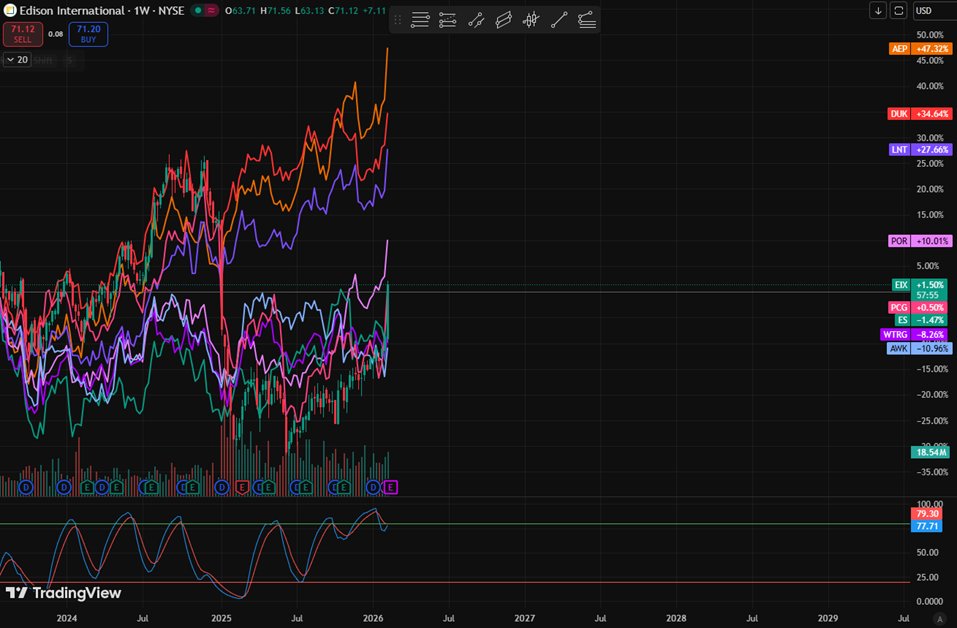Open the dividend D marker beside purple E
The width and height of the screenshot is (957, 628).
coord(373,487)
